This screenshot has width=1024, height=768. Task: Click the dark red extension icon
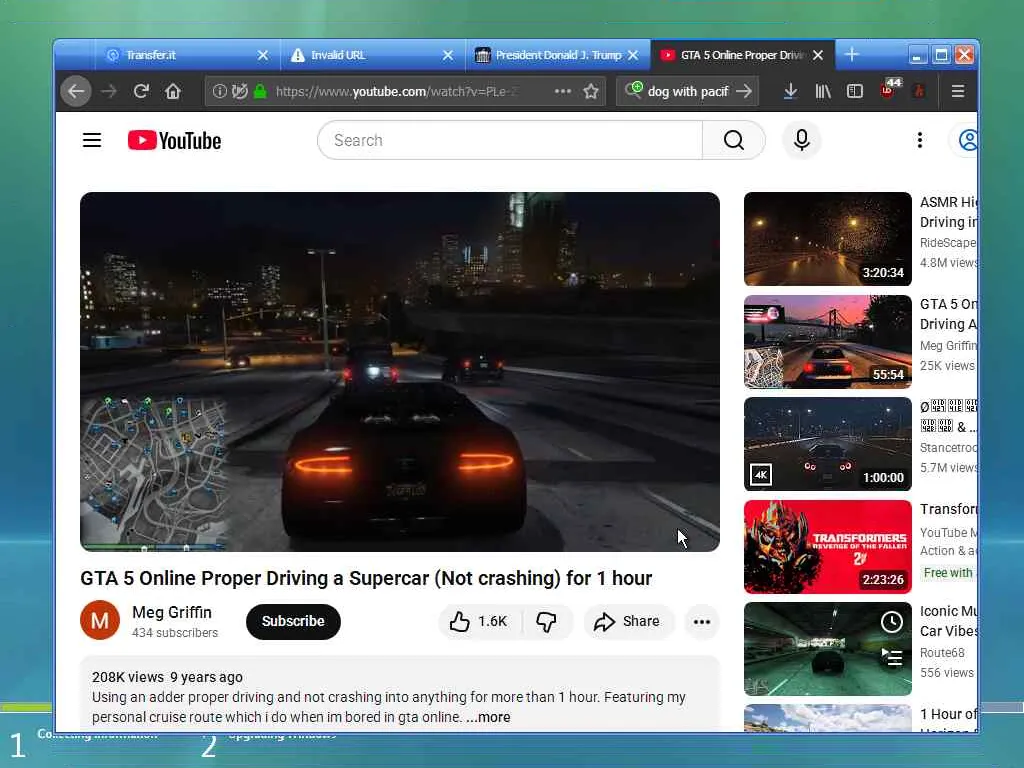[919, 91]
